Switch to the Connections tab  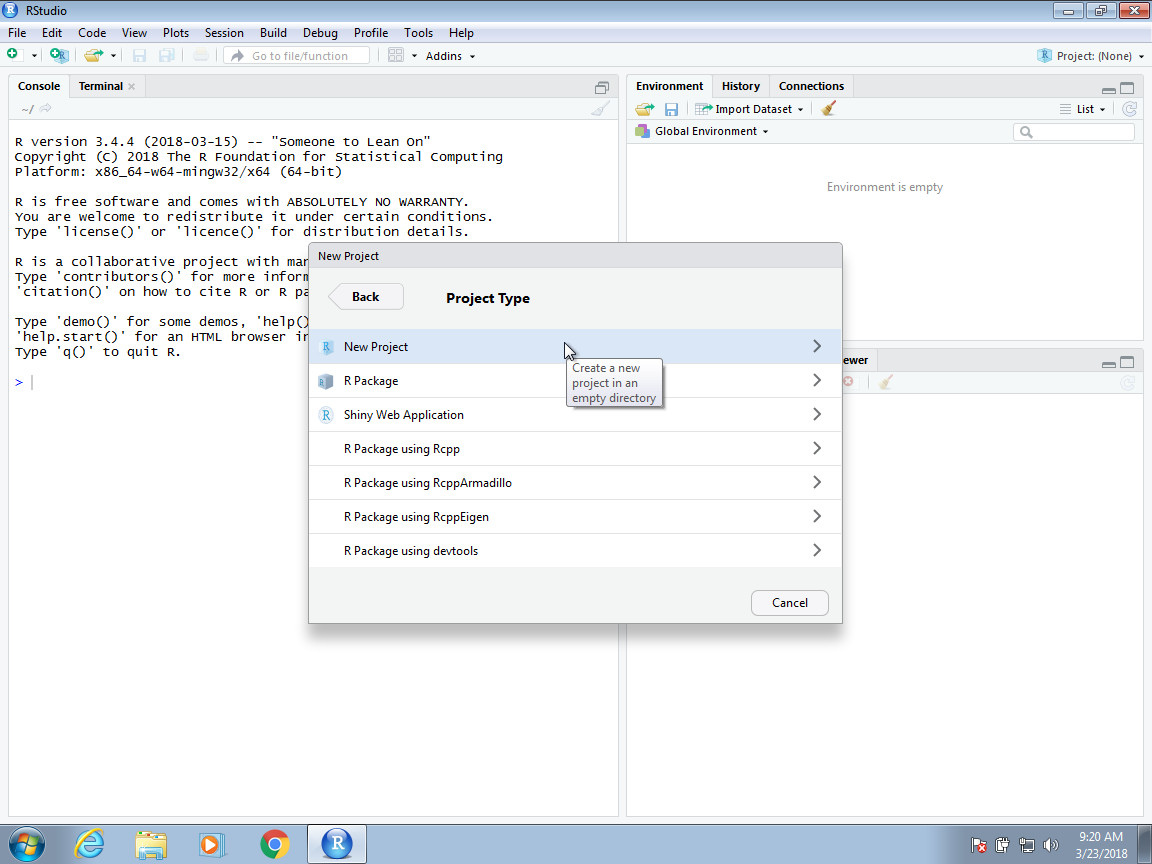(x=811, y=86)
